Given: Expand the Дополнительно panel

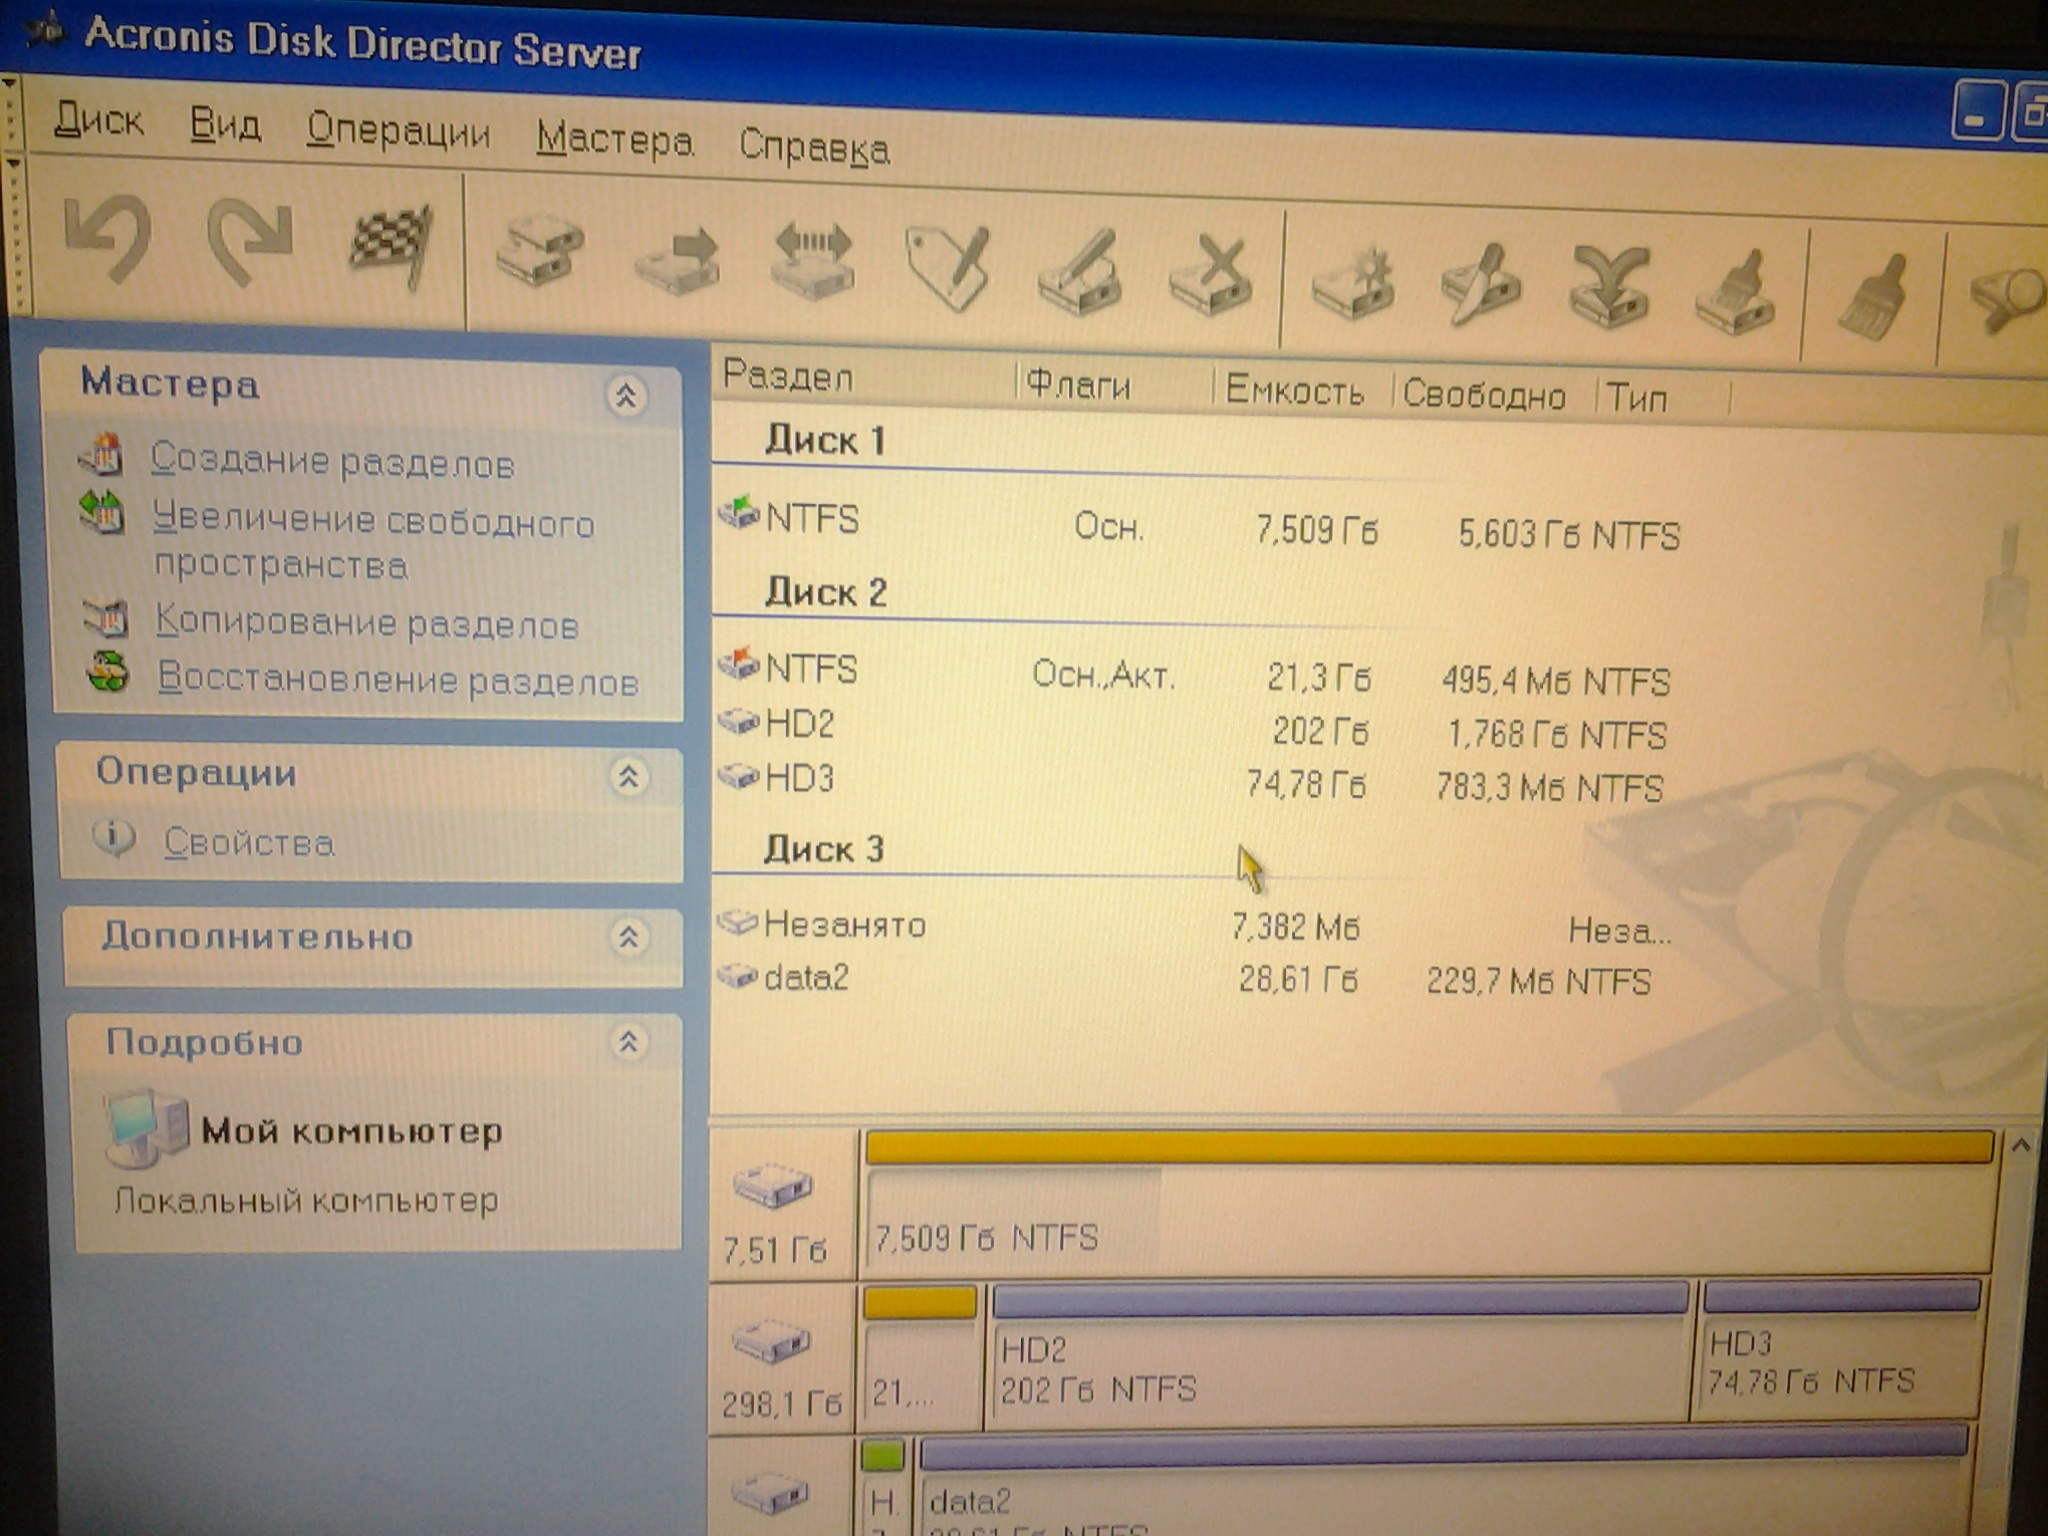Looking at the screenshot, I should click(x=628, y=937).
